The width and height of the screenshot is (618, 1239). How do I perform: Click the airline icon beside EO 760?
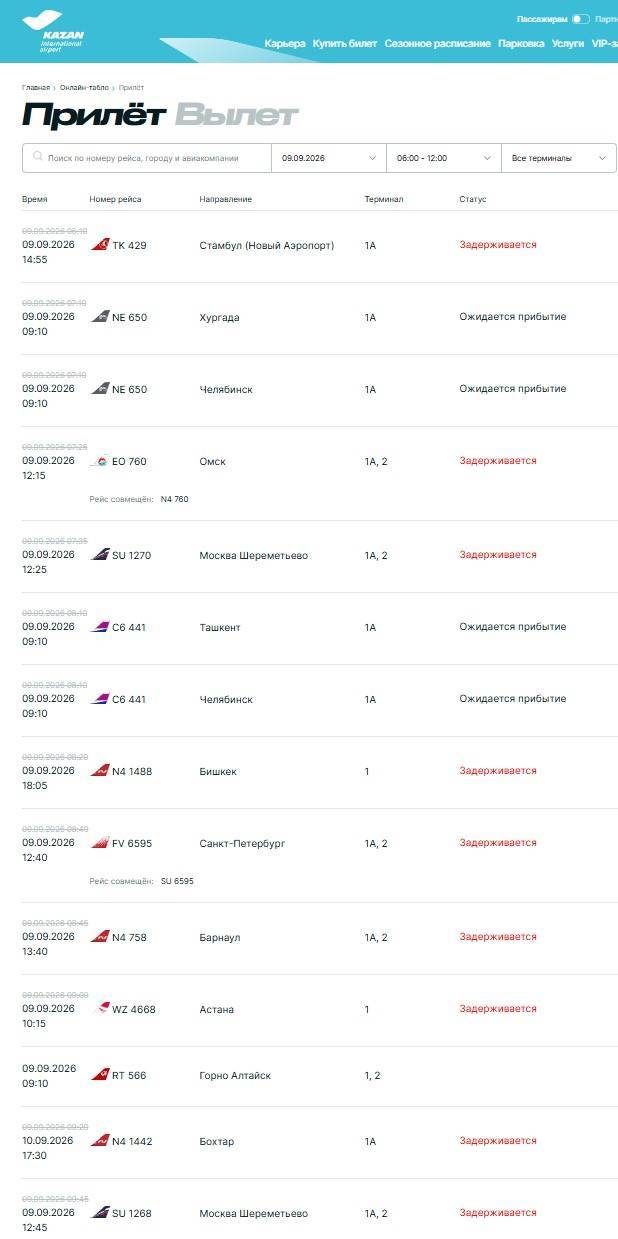(x=99, y=461)
